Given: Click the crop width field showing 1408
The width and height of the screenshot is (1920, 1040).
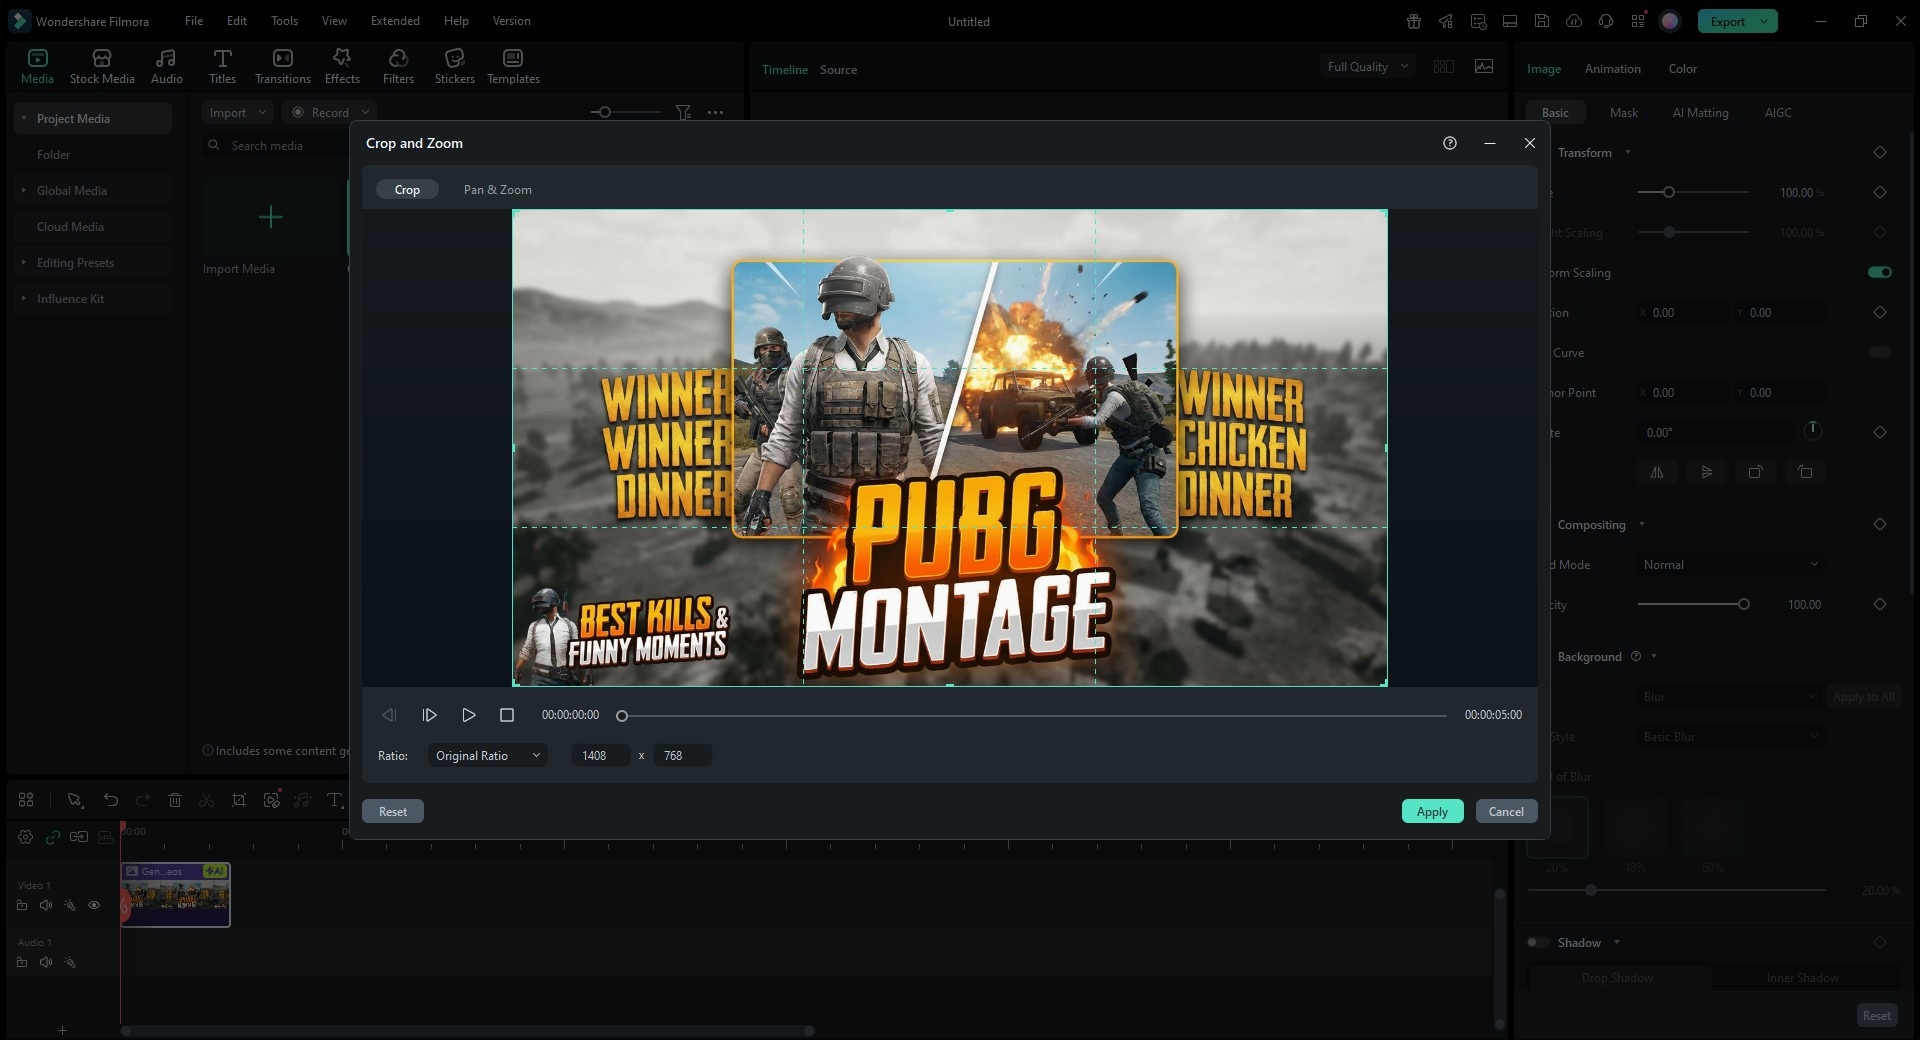Looking at the screenshot, I should point(600,755).
